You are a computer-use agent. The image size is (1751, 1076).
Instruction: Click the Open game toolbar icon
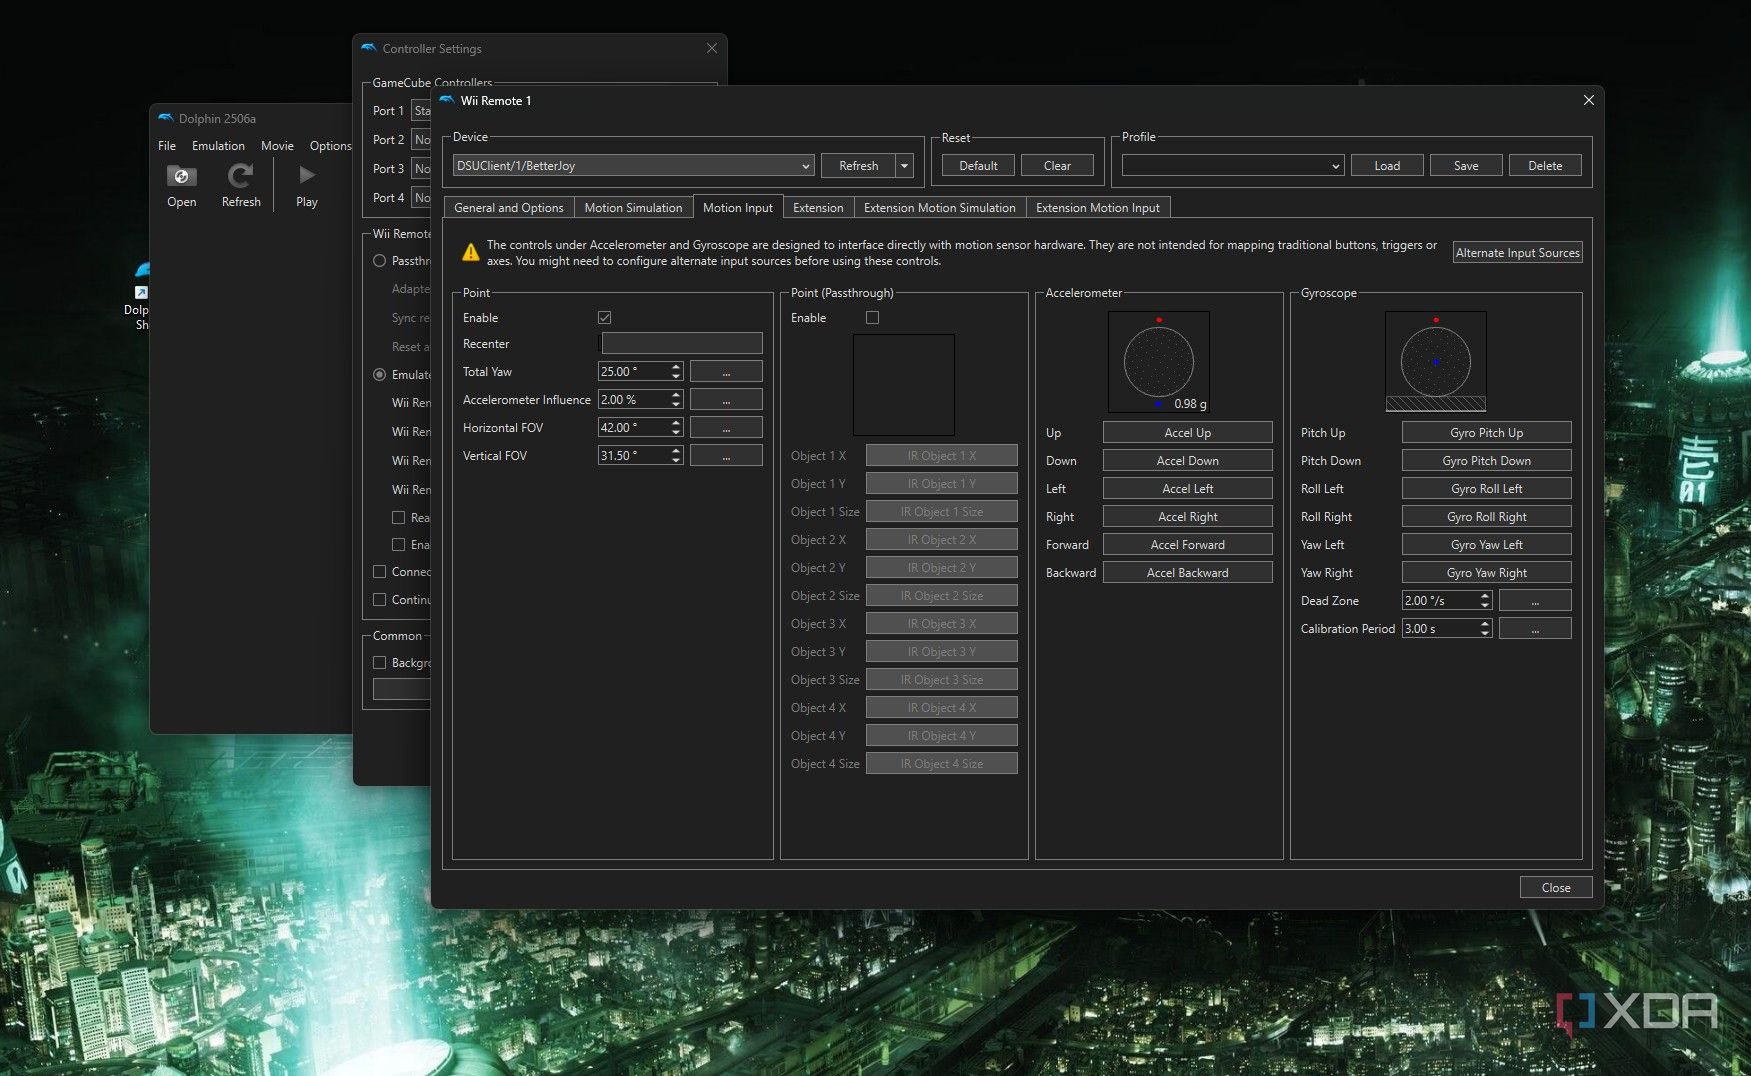[181, 177]
